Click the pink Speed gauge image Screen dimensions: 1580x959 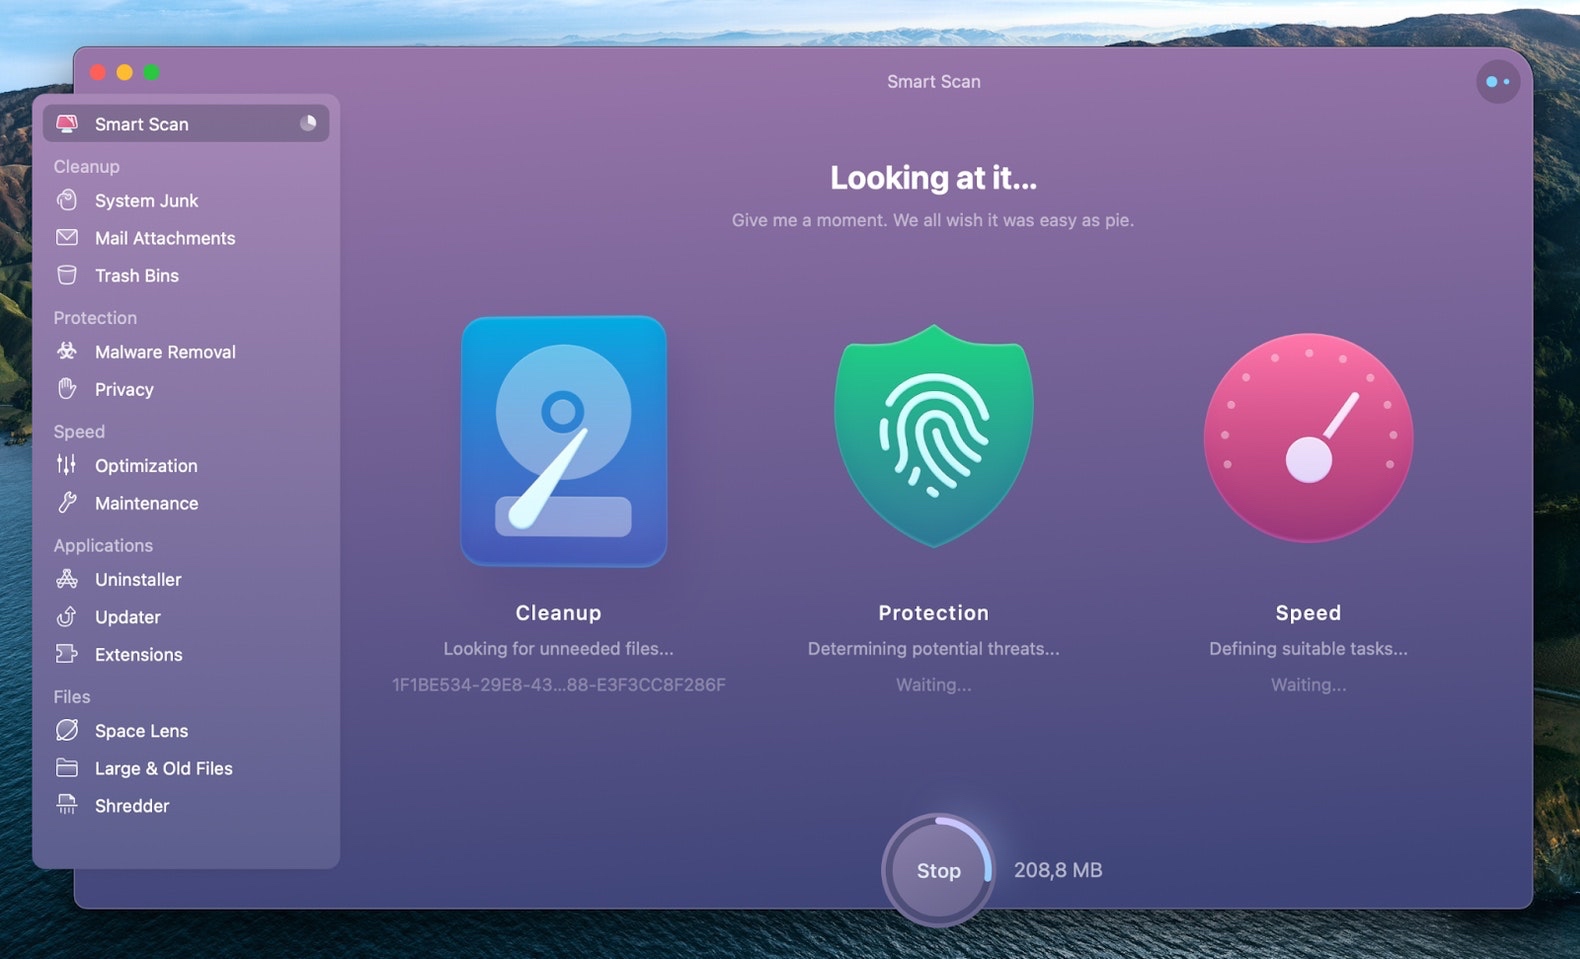pos(1308,437)
